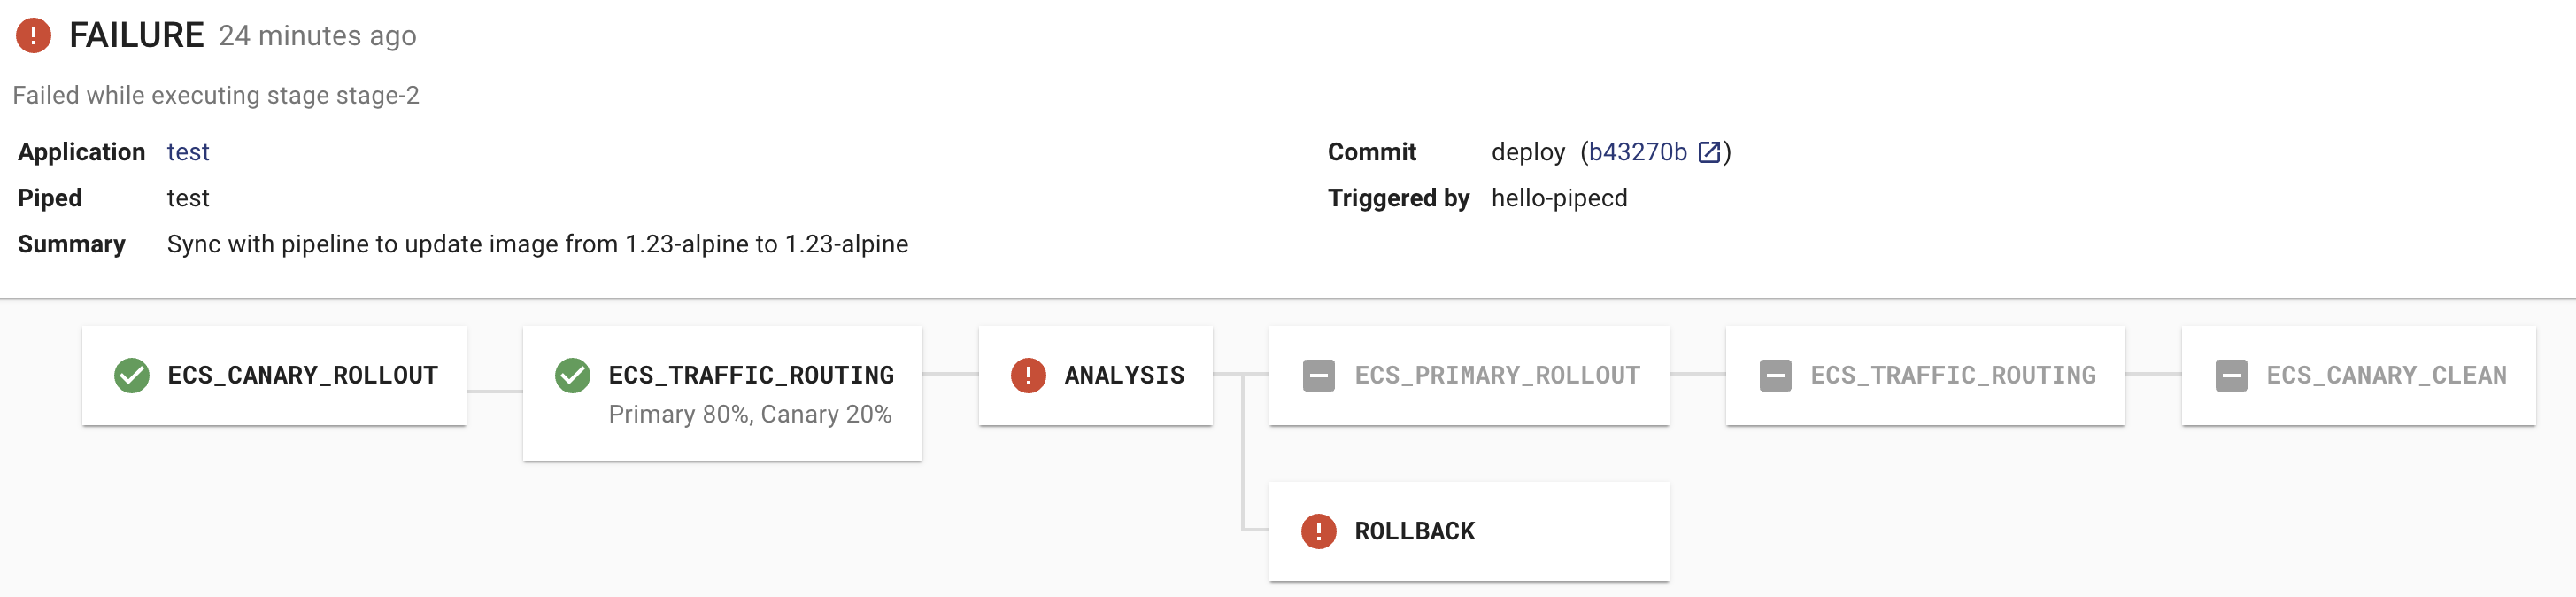
Task: Click green check icon on ECS_TRAFFIC_ROUTING stage
Action: pos(573,375)
